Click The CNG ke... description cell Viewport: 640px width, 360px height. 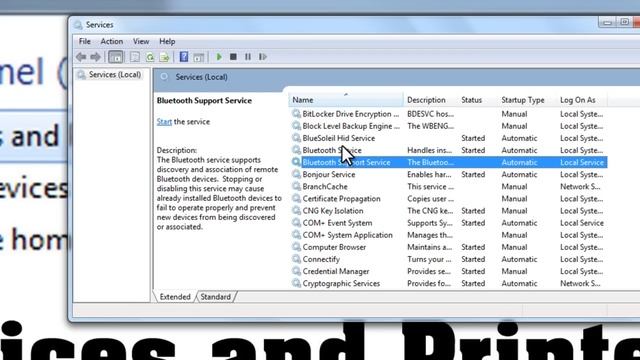(x=430, y=211)
